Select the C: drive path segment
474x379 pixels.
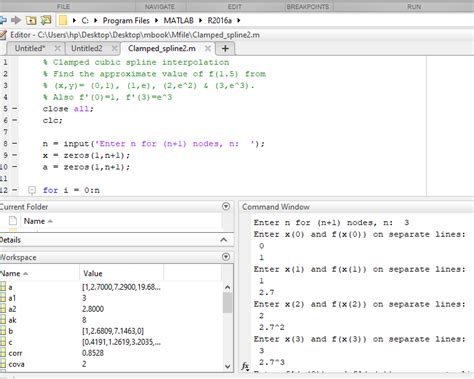click(x=85, y=21)
